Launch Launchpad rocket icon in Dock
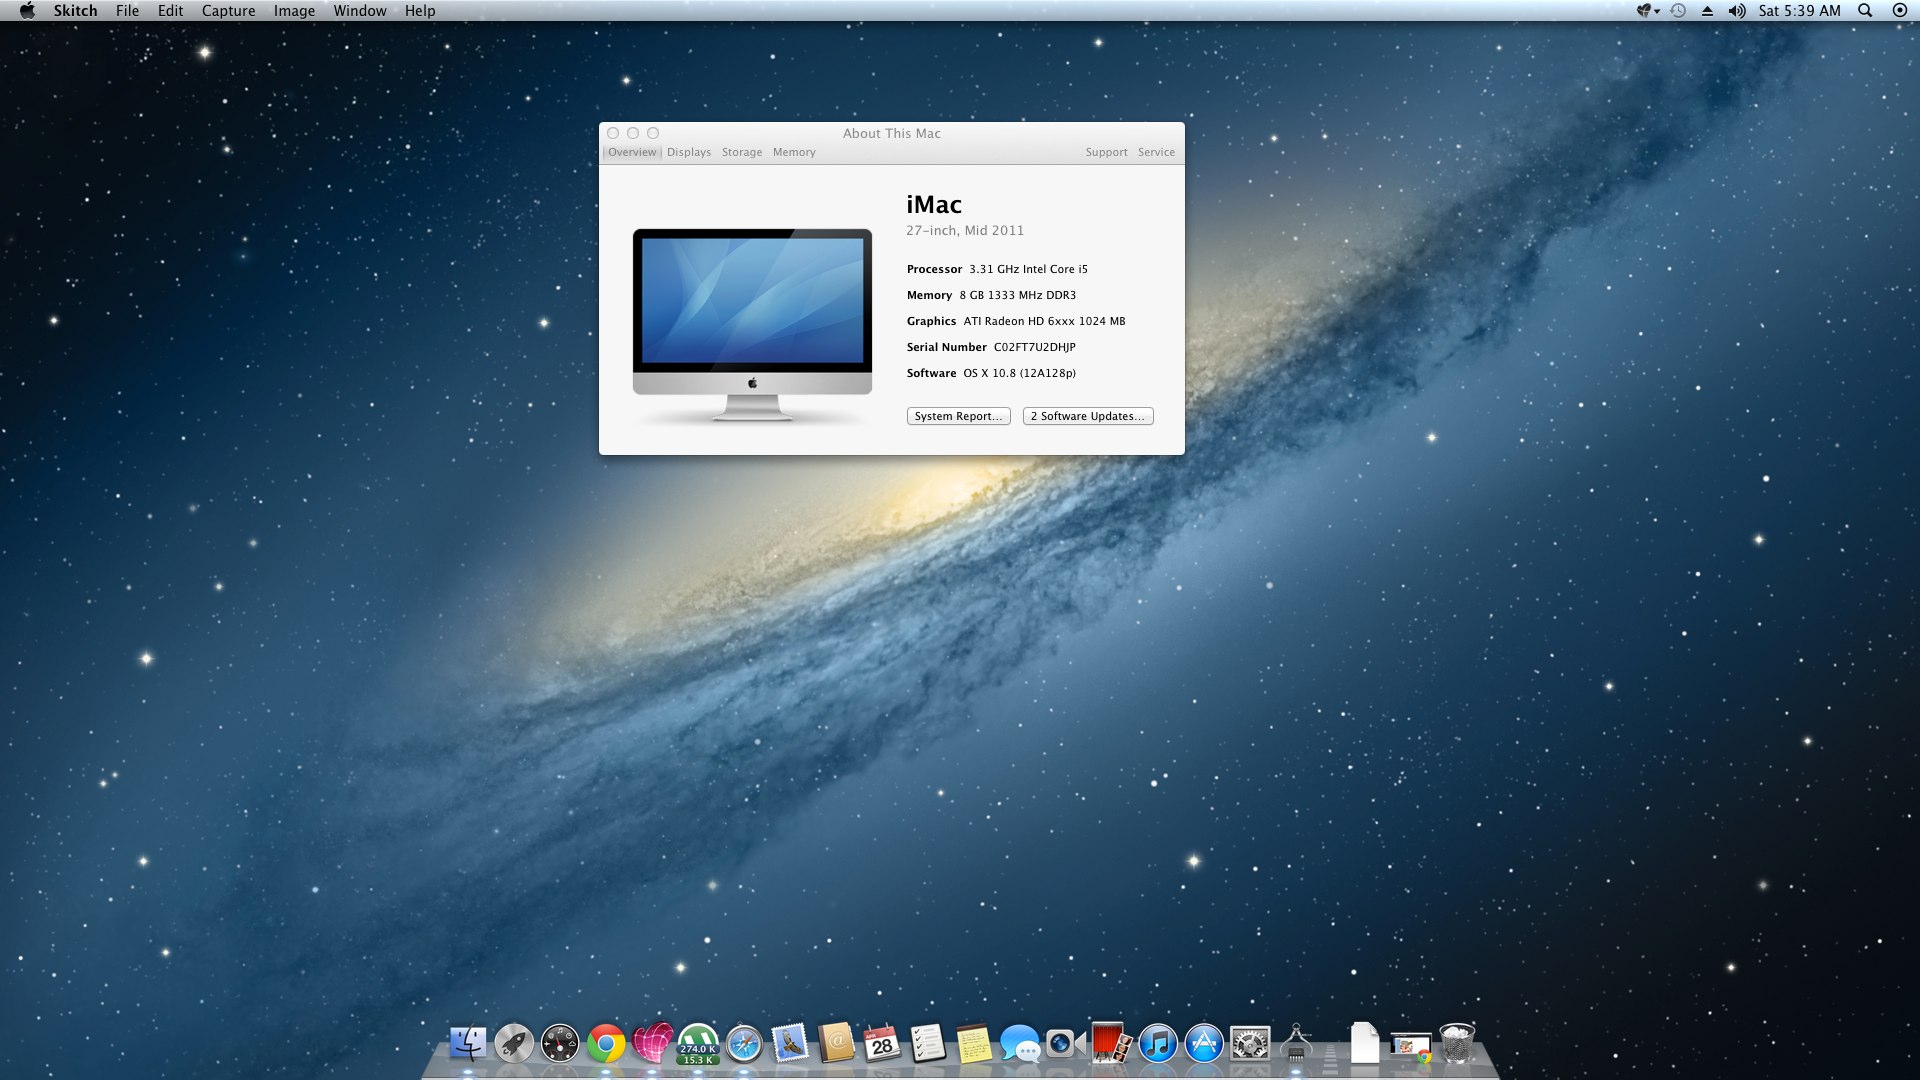Screen dimensions: 1920x1080 point(513,1044)
